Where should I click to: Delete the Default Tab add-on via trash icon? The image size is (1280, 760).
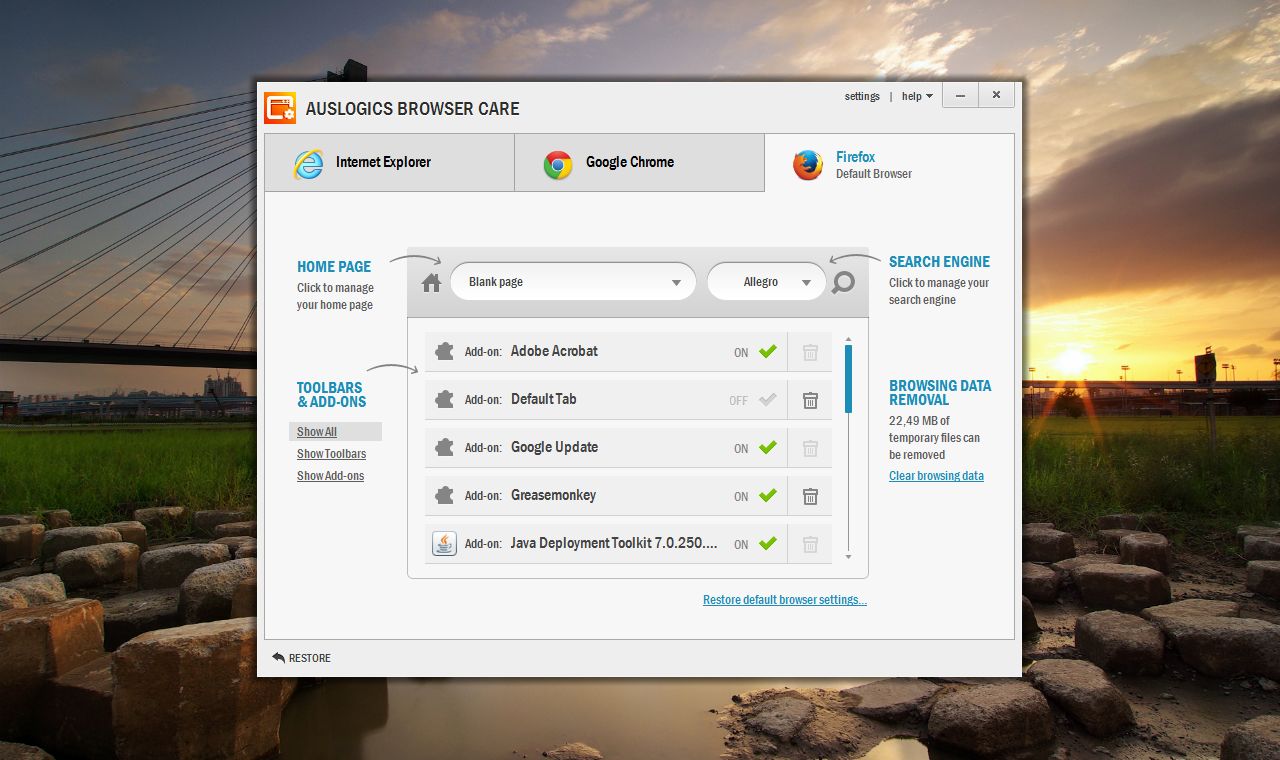(810, 400)
